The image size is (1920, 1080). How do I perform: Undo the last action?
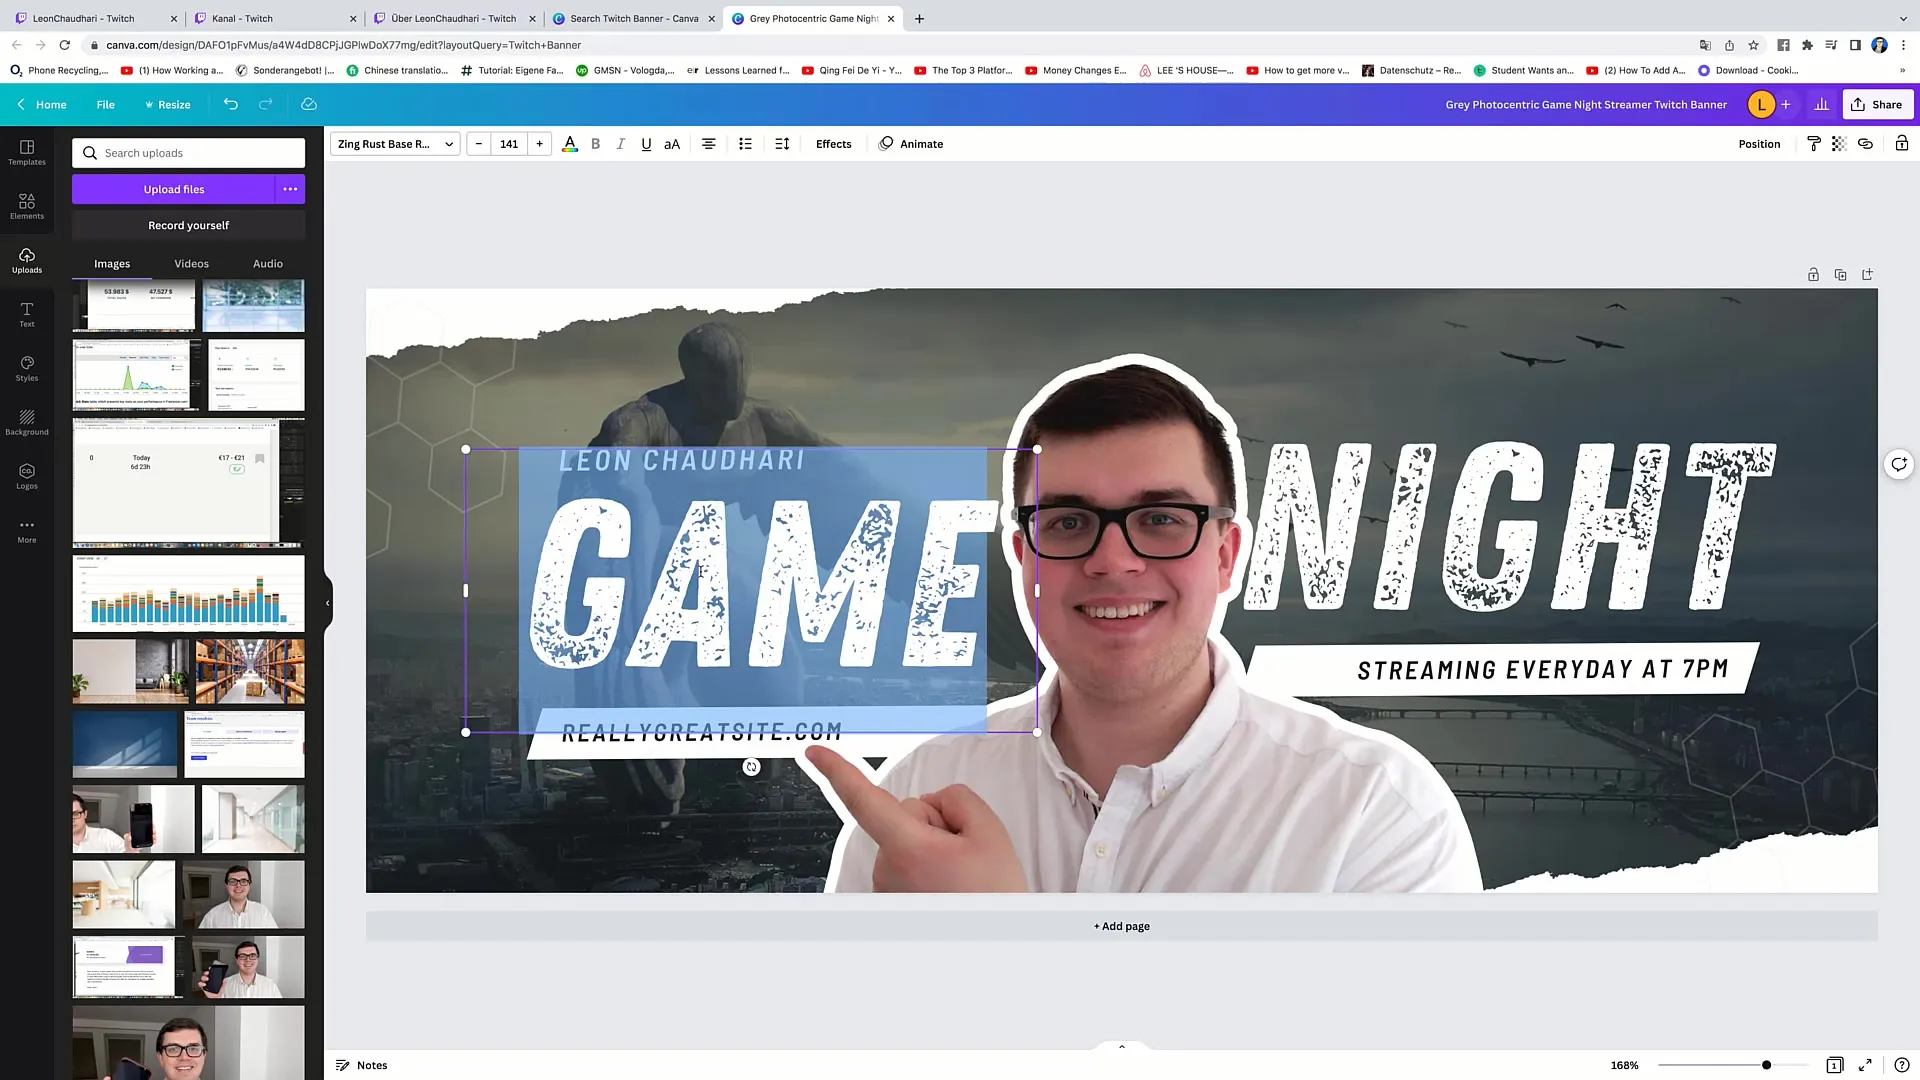pyautogui.click(x=231, y=104)
